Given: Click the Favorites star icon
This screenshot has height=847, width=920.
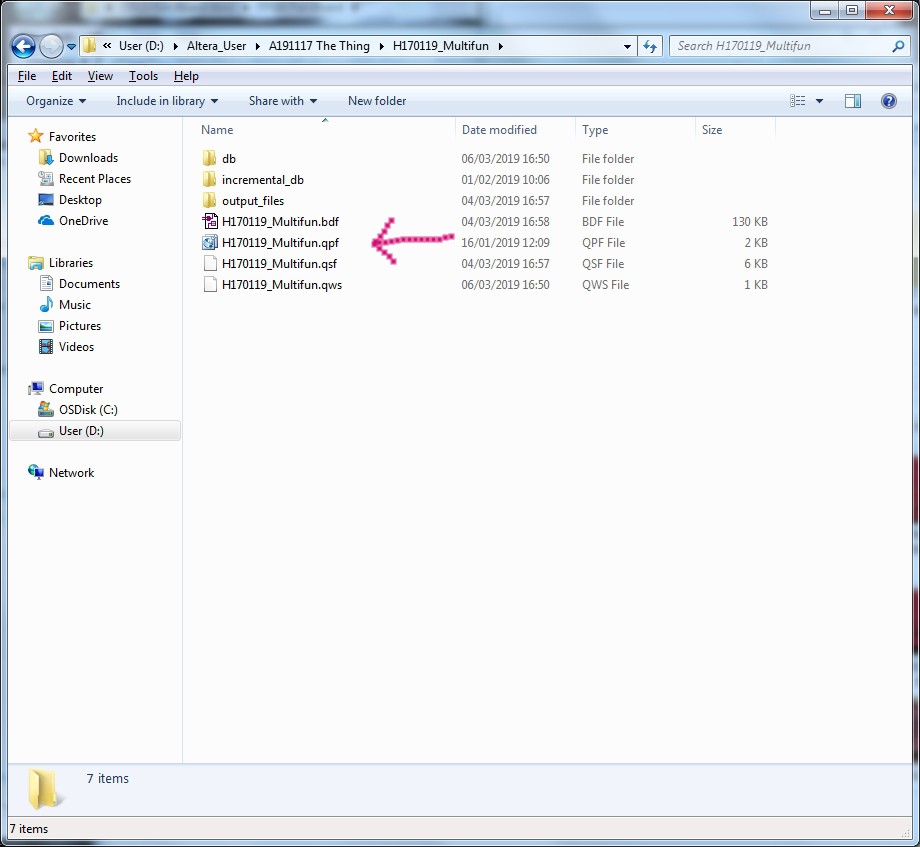Looking at the screenshot, I should [x=36, y=136].
